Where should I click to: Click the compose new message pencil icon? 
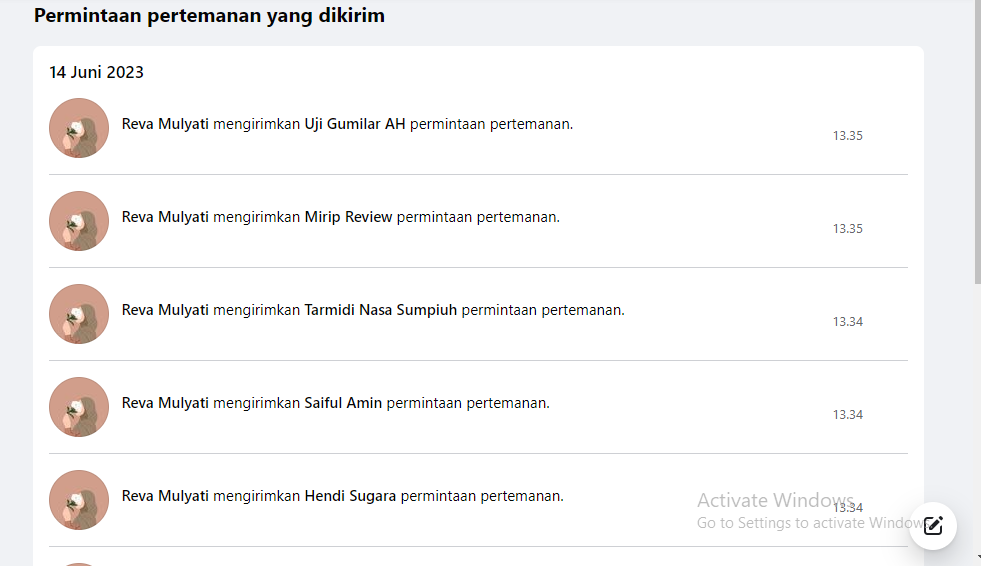pos(933,525)
